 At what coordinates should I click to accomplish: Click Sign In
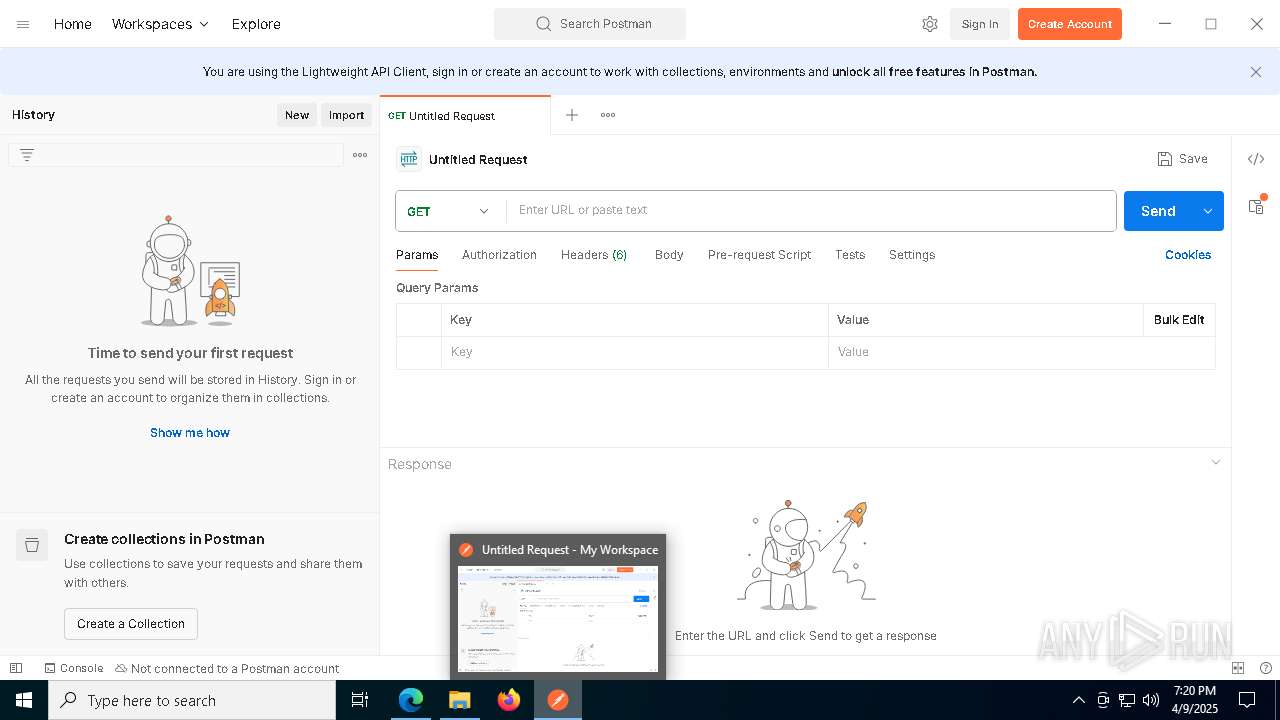[980, 24]
